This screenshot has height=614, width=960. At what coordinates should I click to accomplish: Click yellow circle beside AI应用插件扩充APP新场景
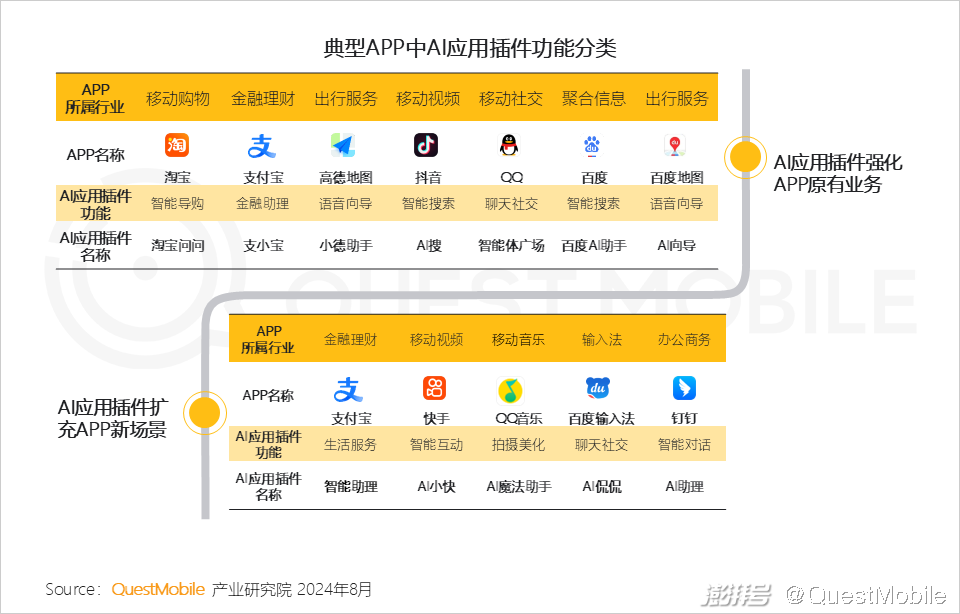205,413
